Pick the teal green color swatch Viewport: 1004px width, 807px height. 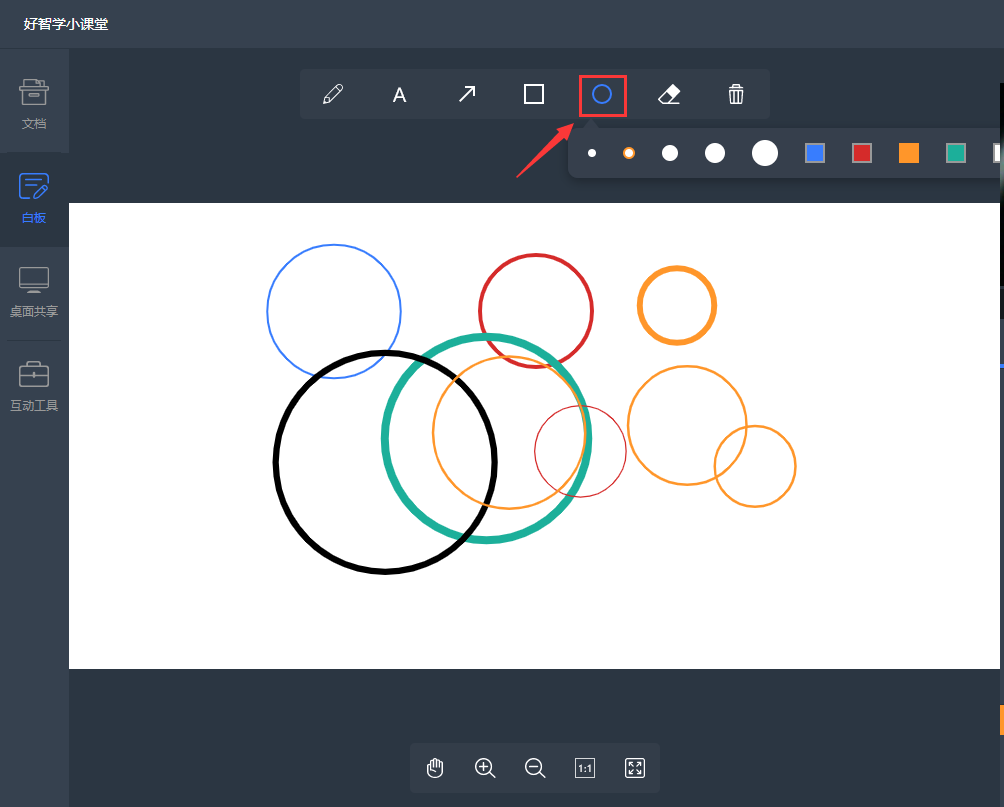956,153
